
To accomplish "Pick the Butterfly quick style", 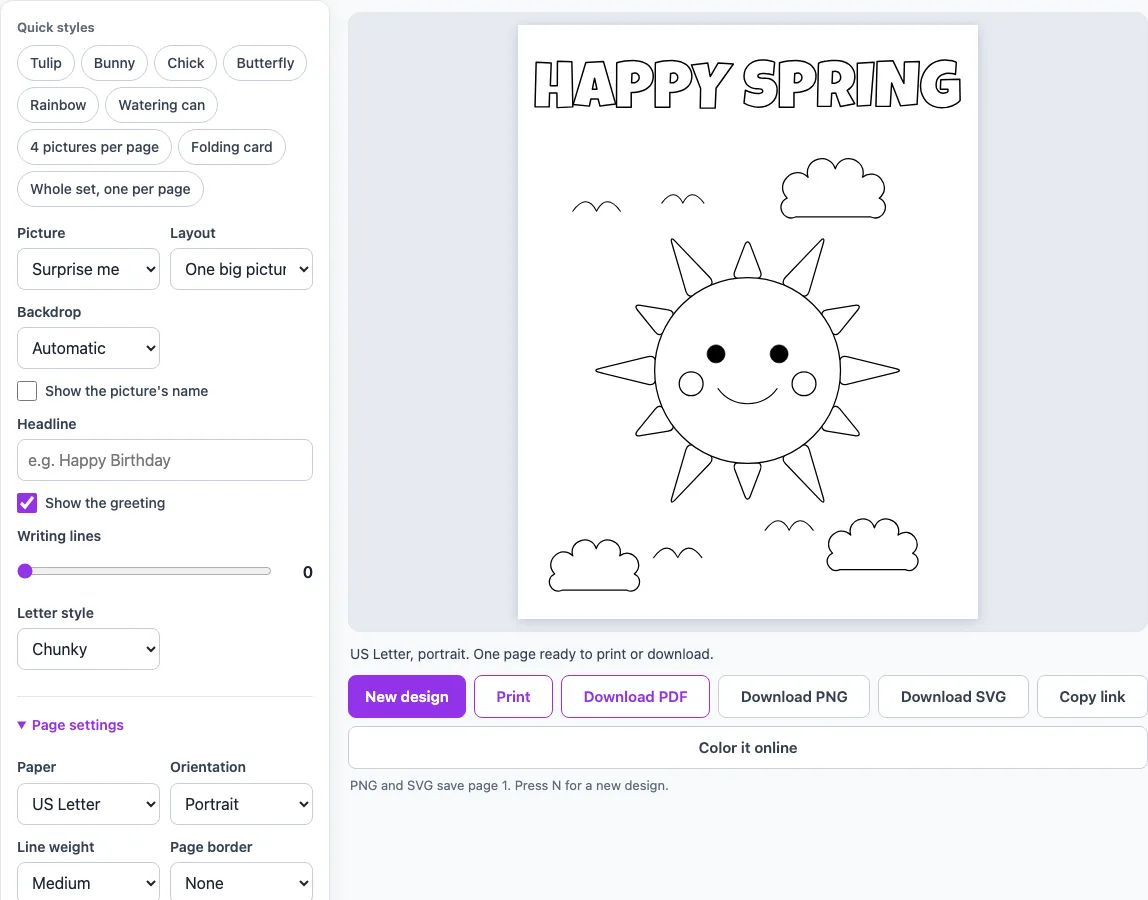I will 265,63.
